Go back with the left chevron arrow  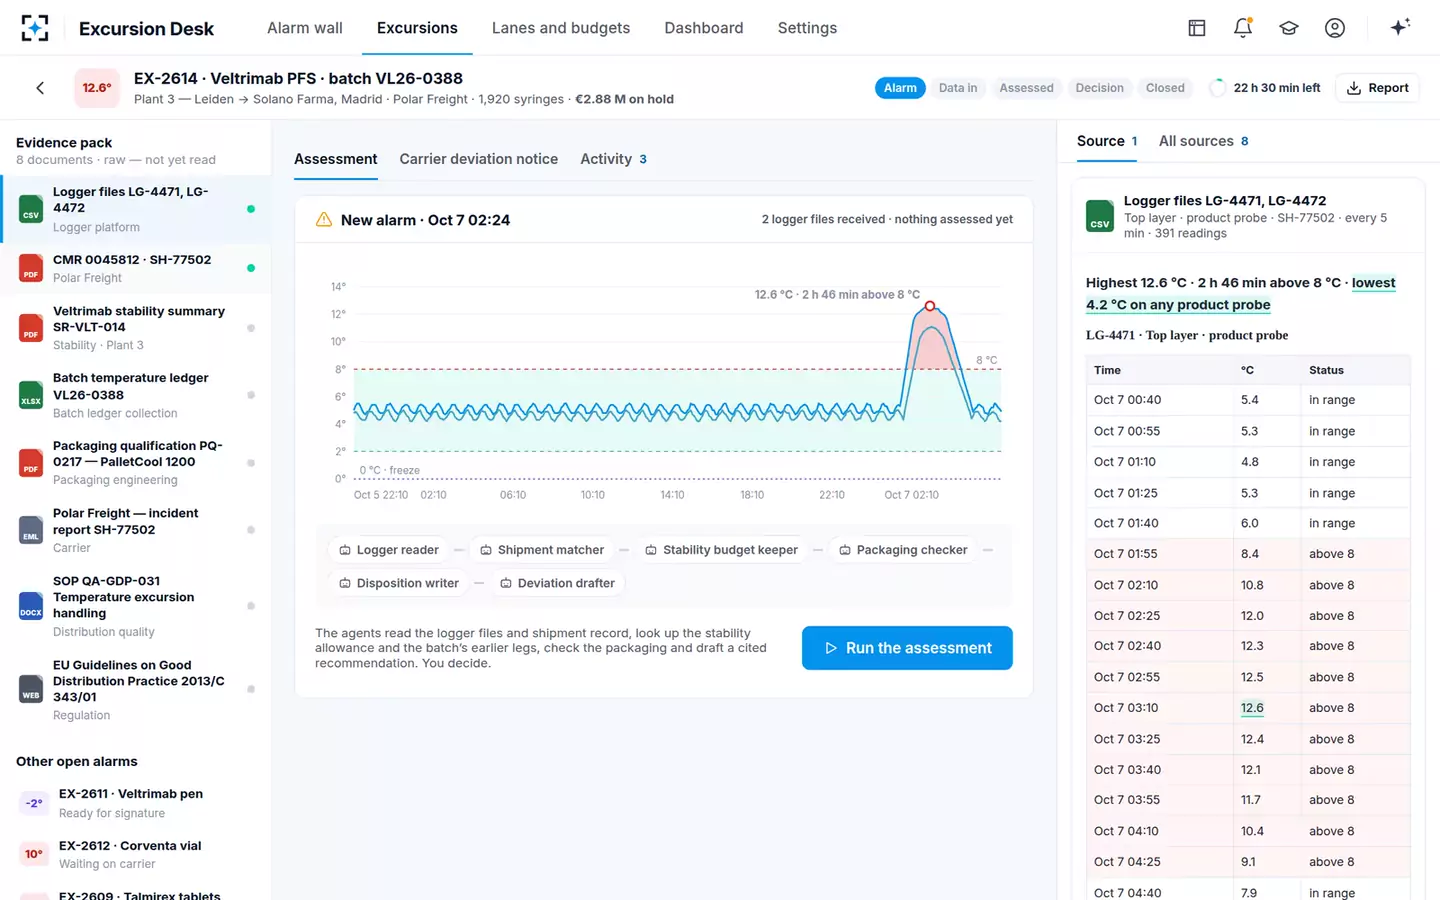click(40, 88)
